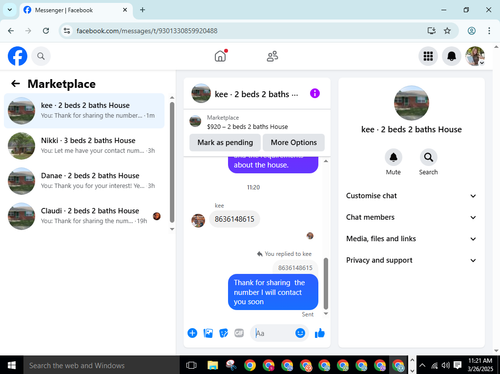Click the replied quote 8636148615
The height and width of the screenshot is (374, 500).
(295, 268)
